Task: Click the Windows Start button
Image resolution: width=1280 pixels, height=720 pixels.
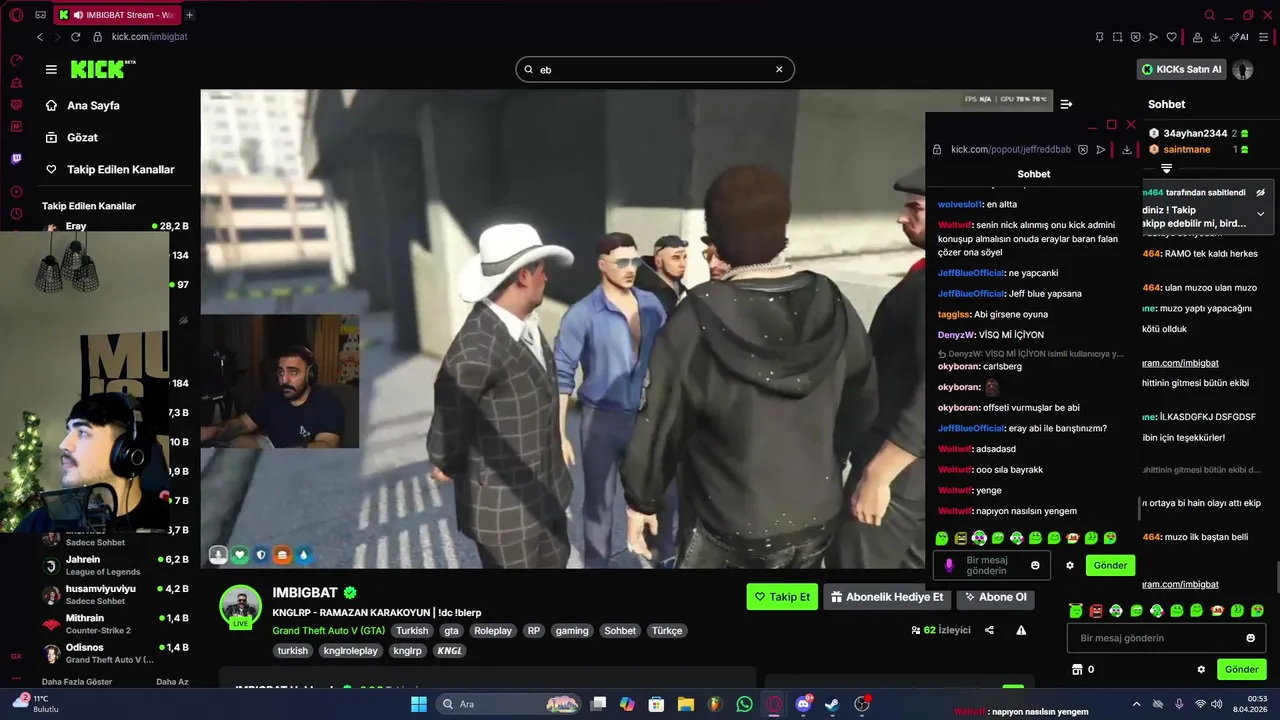Action: [419, 704]
